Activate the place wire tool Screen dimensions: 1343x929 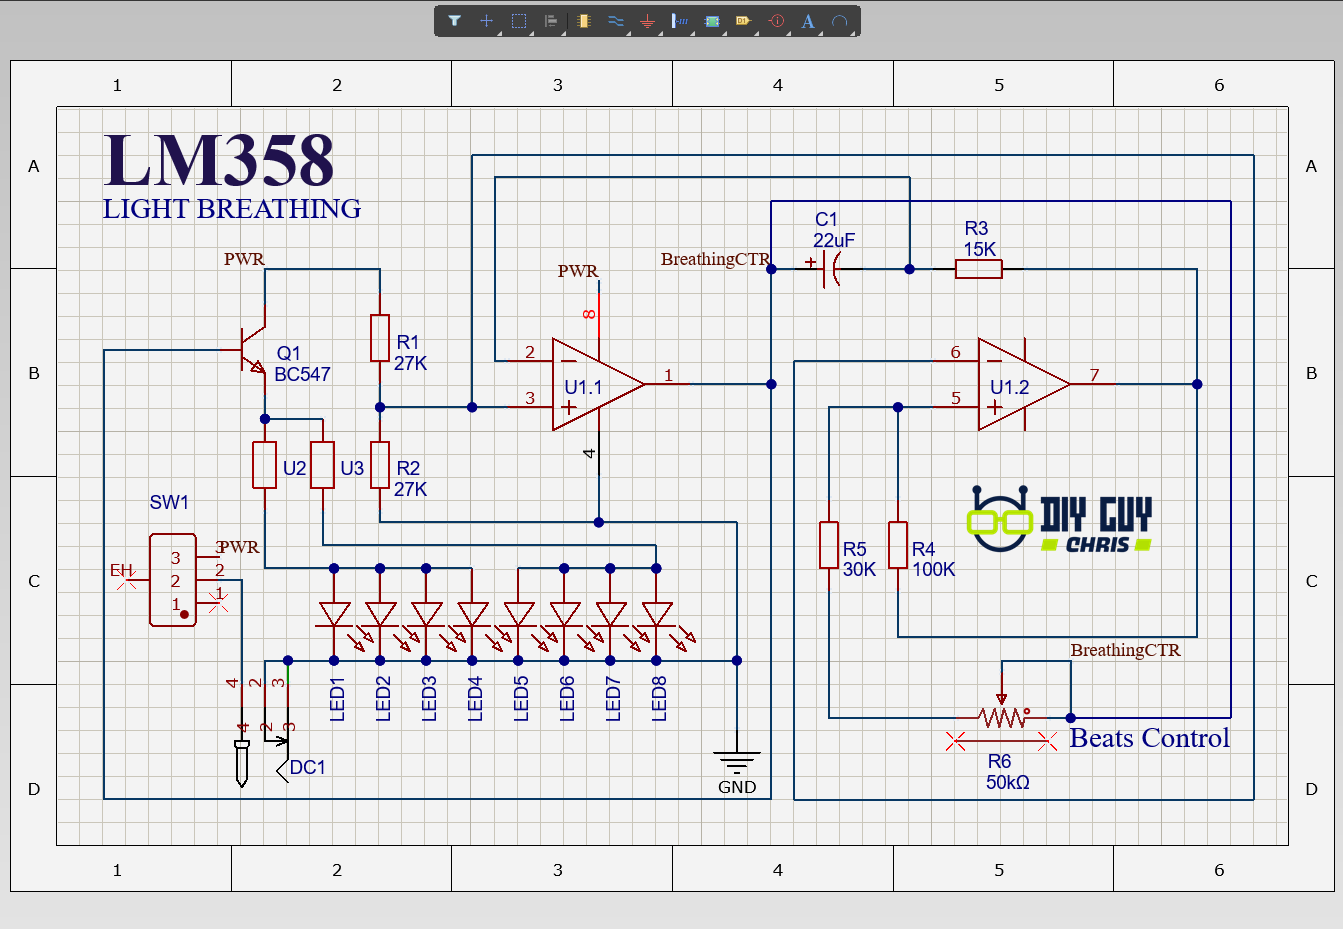[x=615, y=20]
